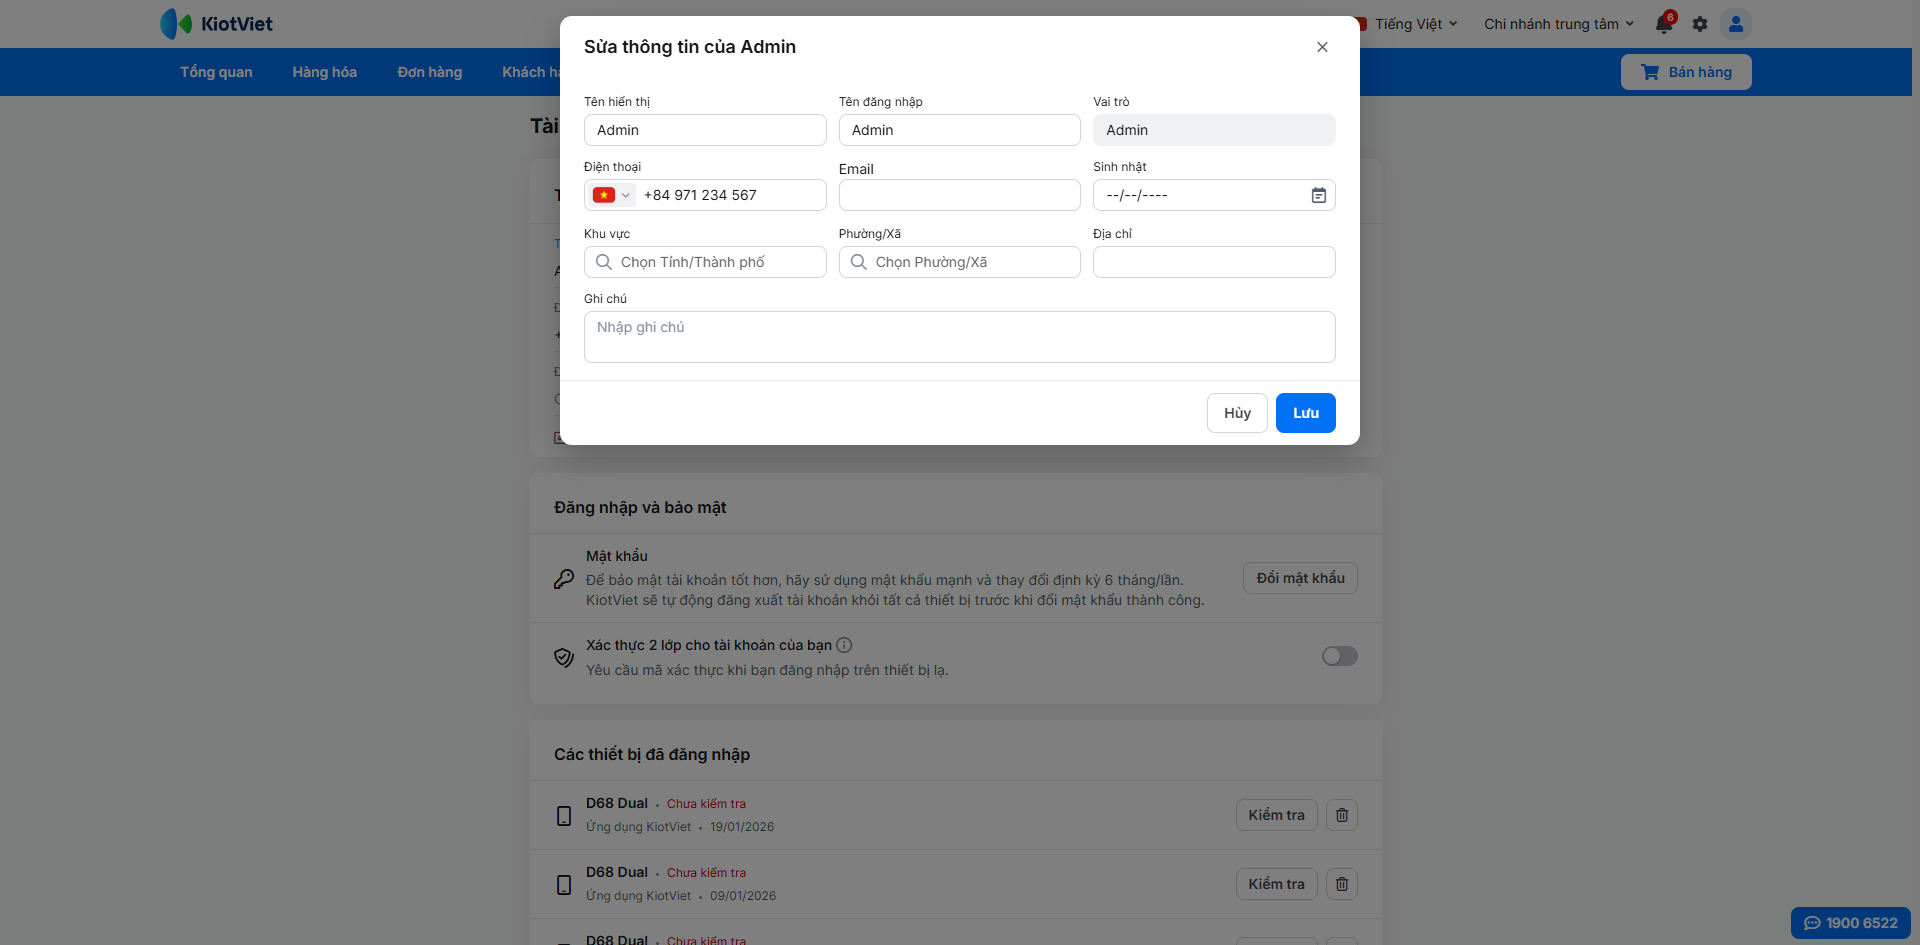The height and width of the screenshot is (945, 1920).
Task: Close the edit Admin info dialog
Action: tap(1322, 47)
